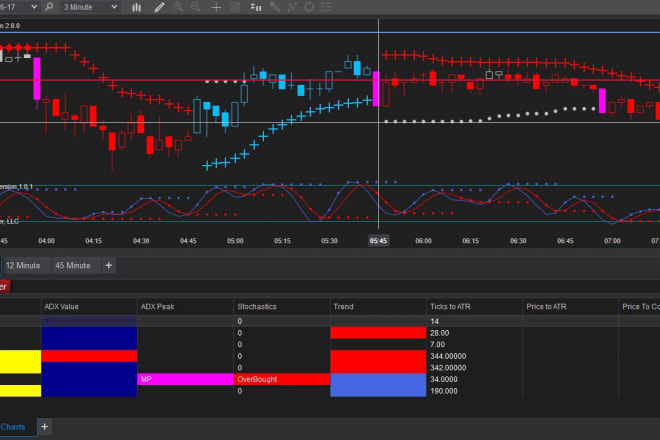Click the red Trend cell in 28.00 row
This screenshot has width=660, height=440.
tap(378, 333)
